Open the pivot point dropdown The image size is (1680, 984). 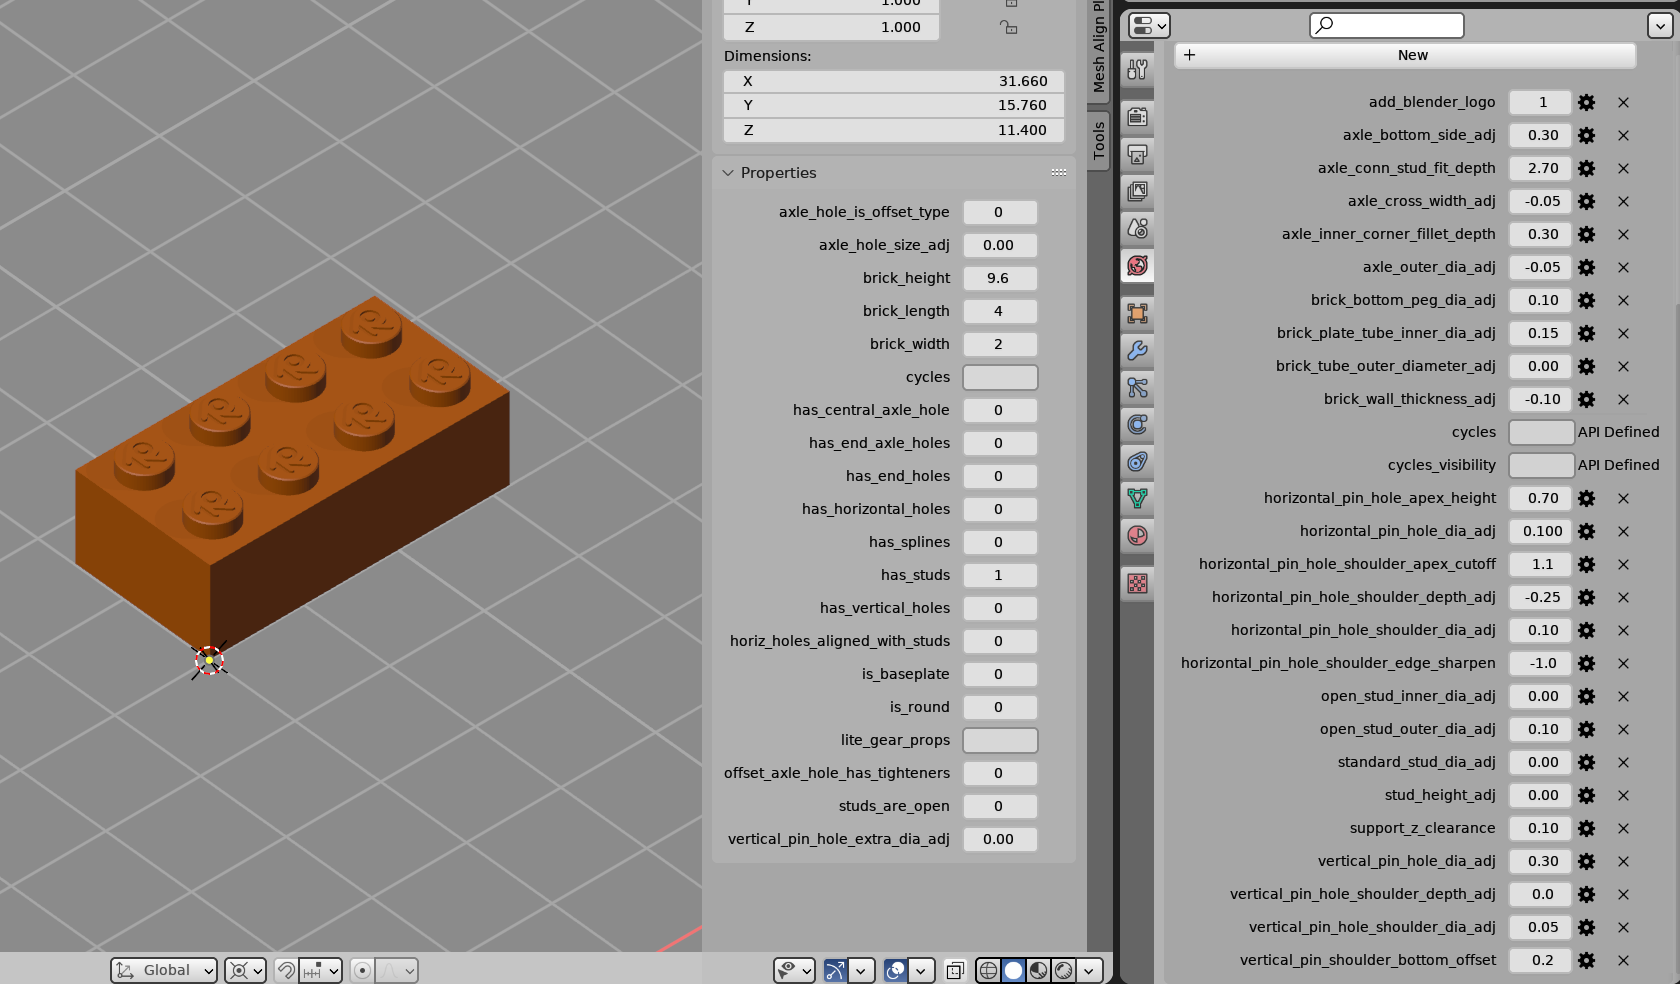point(245,970)
